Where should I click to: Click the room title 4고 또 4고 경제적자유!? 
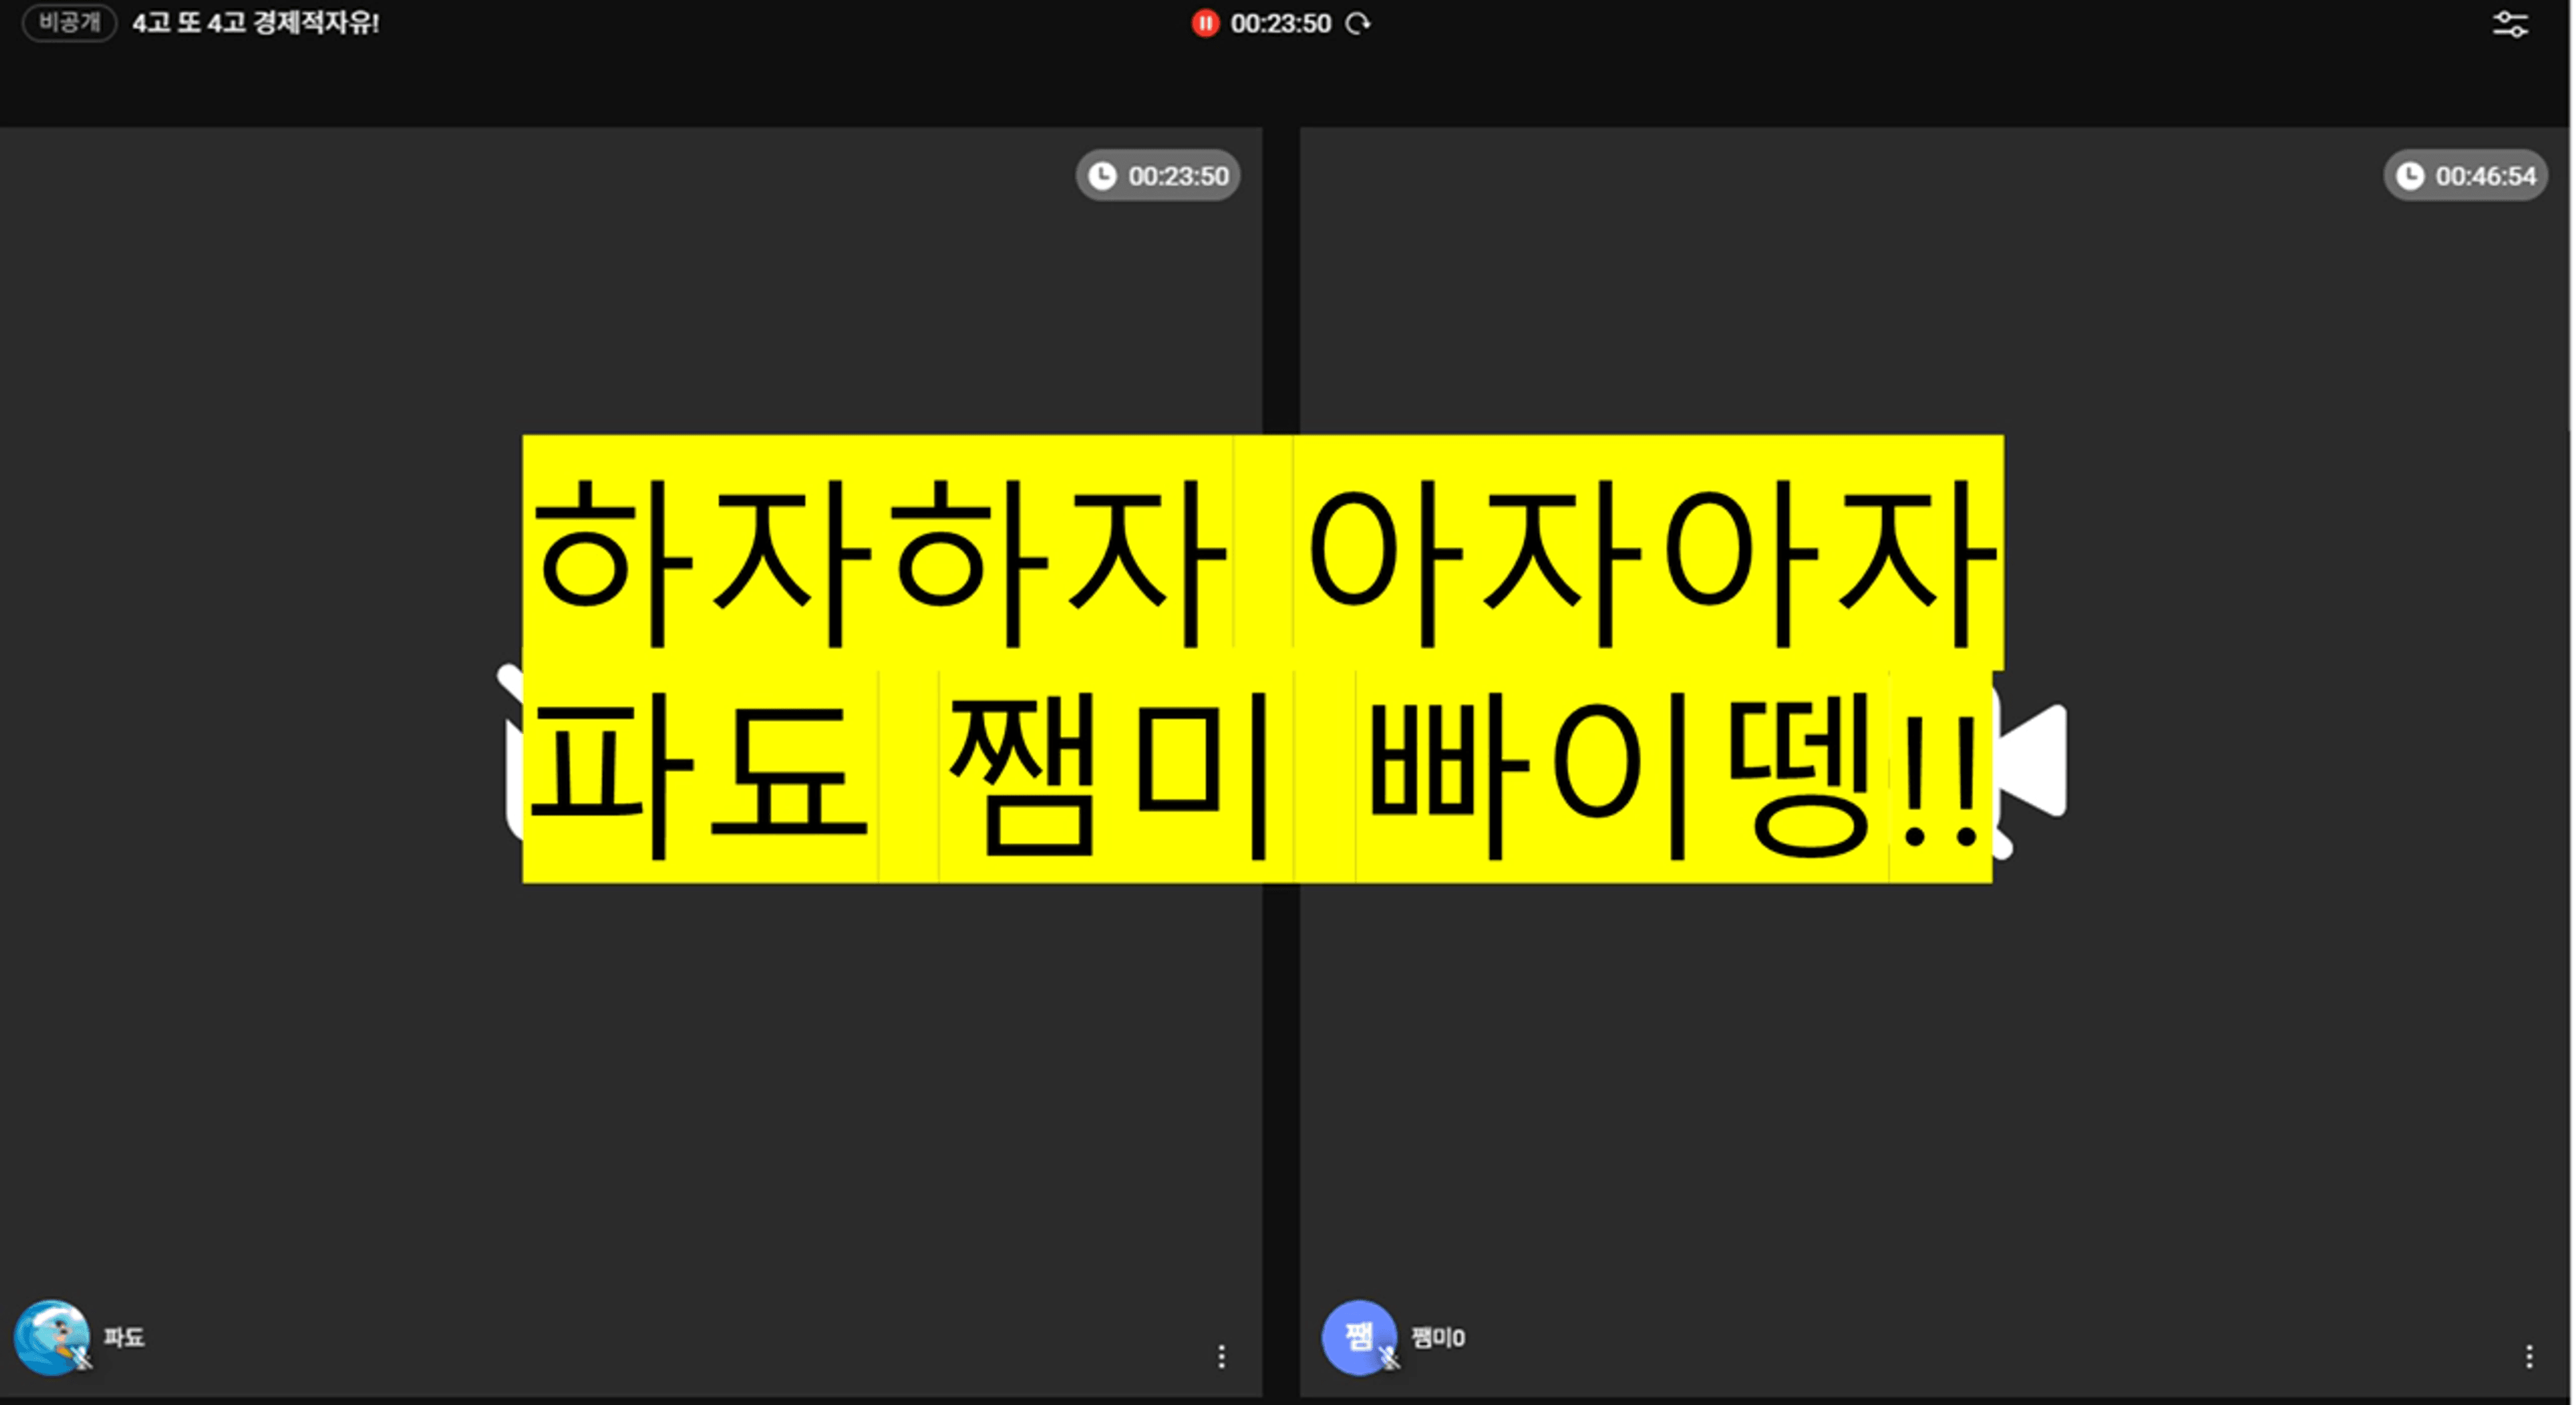(x=256, y=23)
